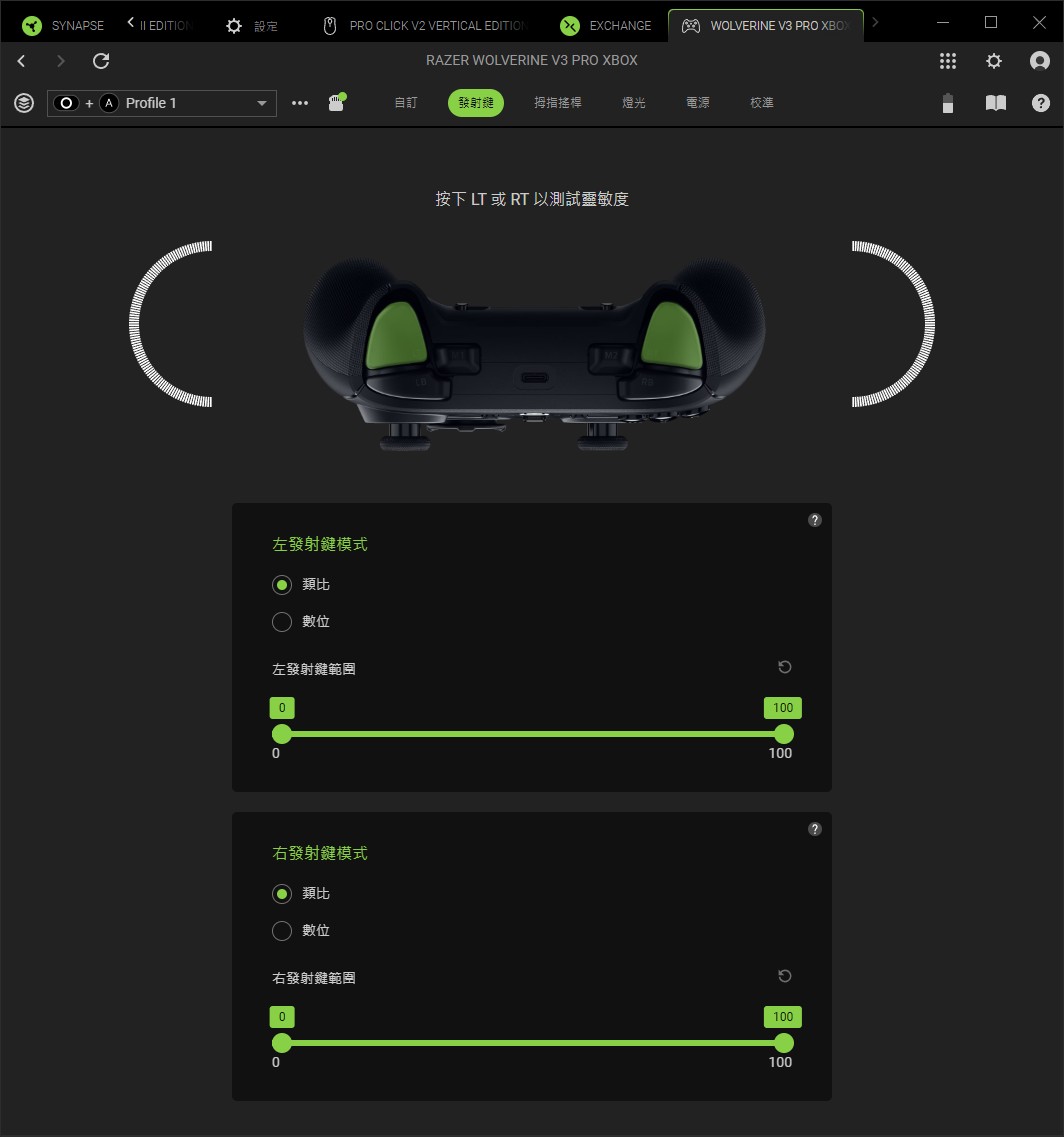This screenshot has width=1064, height=1137.
Task: Select 數位 for right trigger mode
Action: pos(282,930)
